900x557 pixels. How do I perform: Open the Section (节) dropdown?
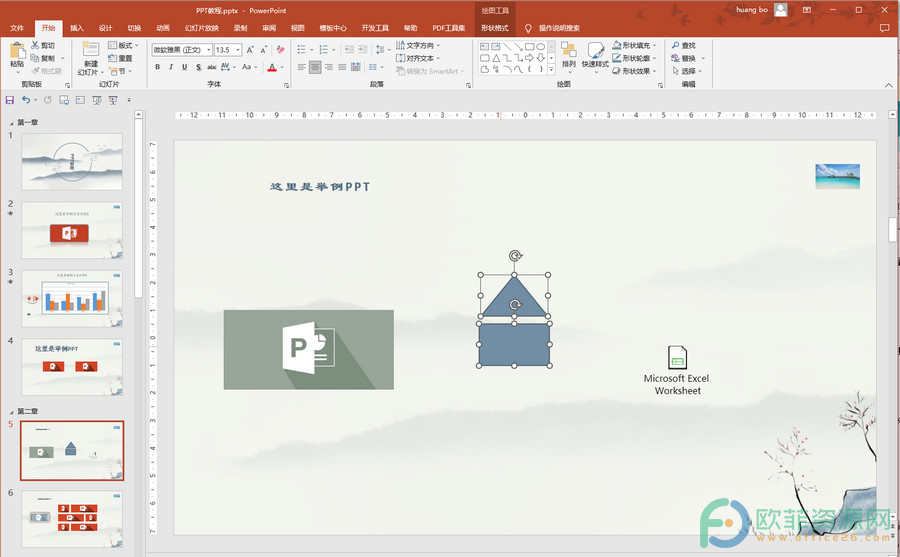121,71
